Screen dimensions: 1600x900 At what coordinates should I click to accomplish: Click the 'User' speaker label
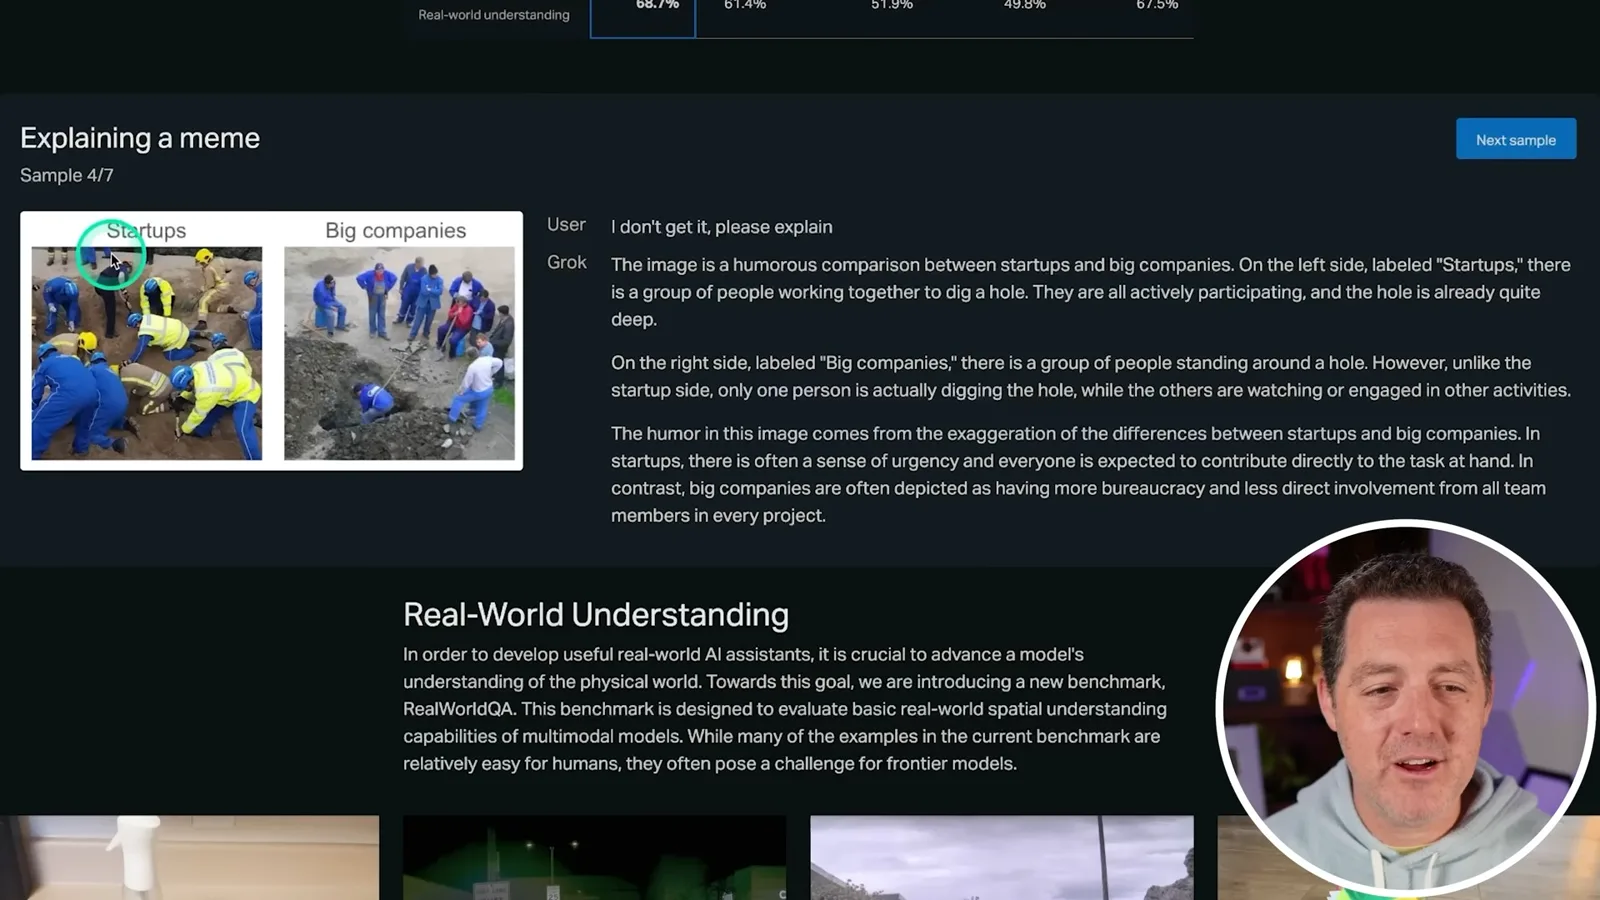click(566, 225)
